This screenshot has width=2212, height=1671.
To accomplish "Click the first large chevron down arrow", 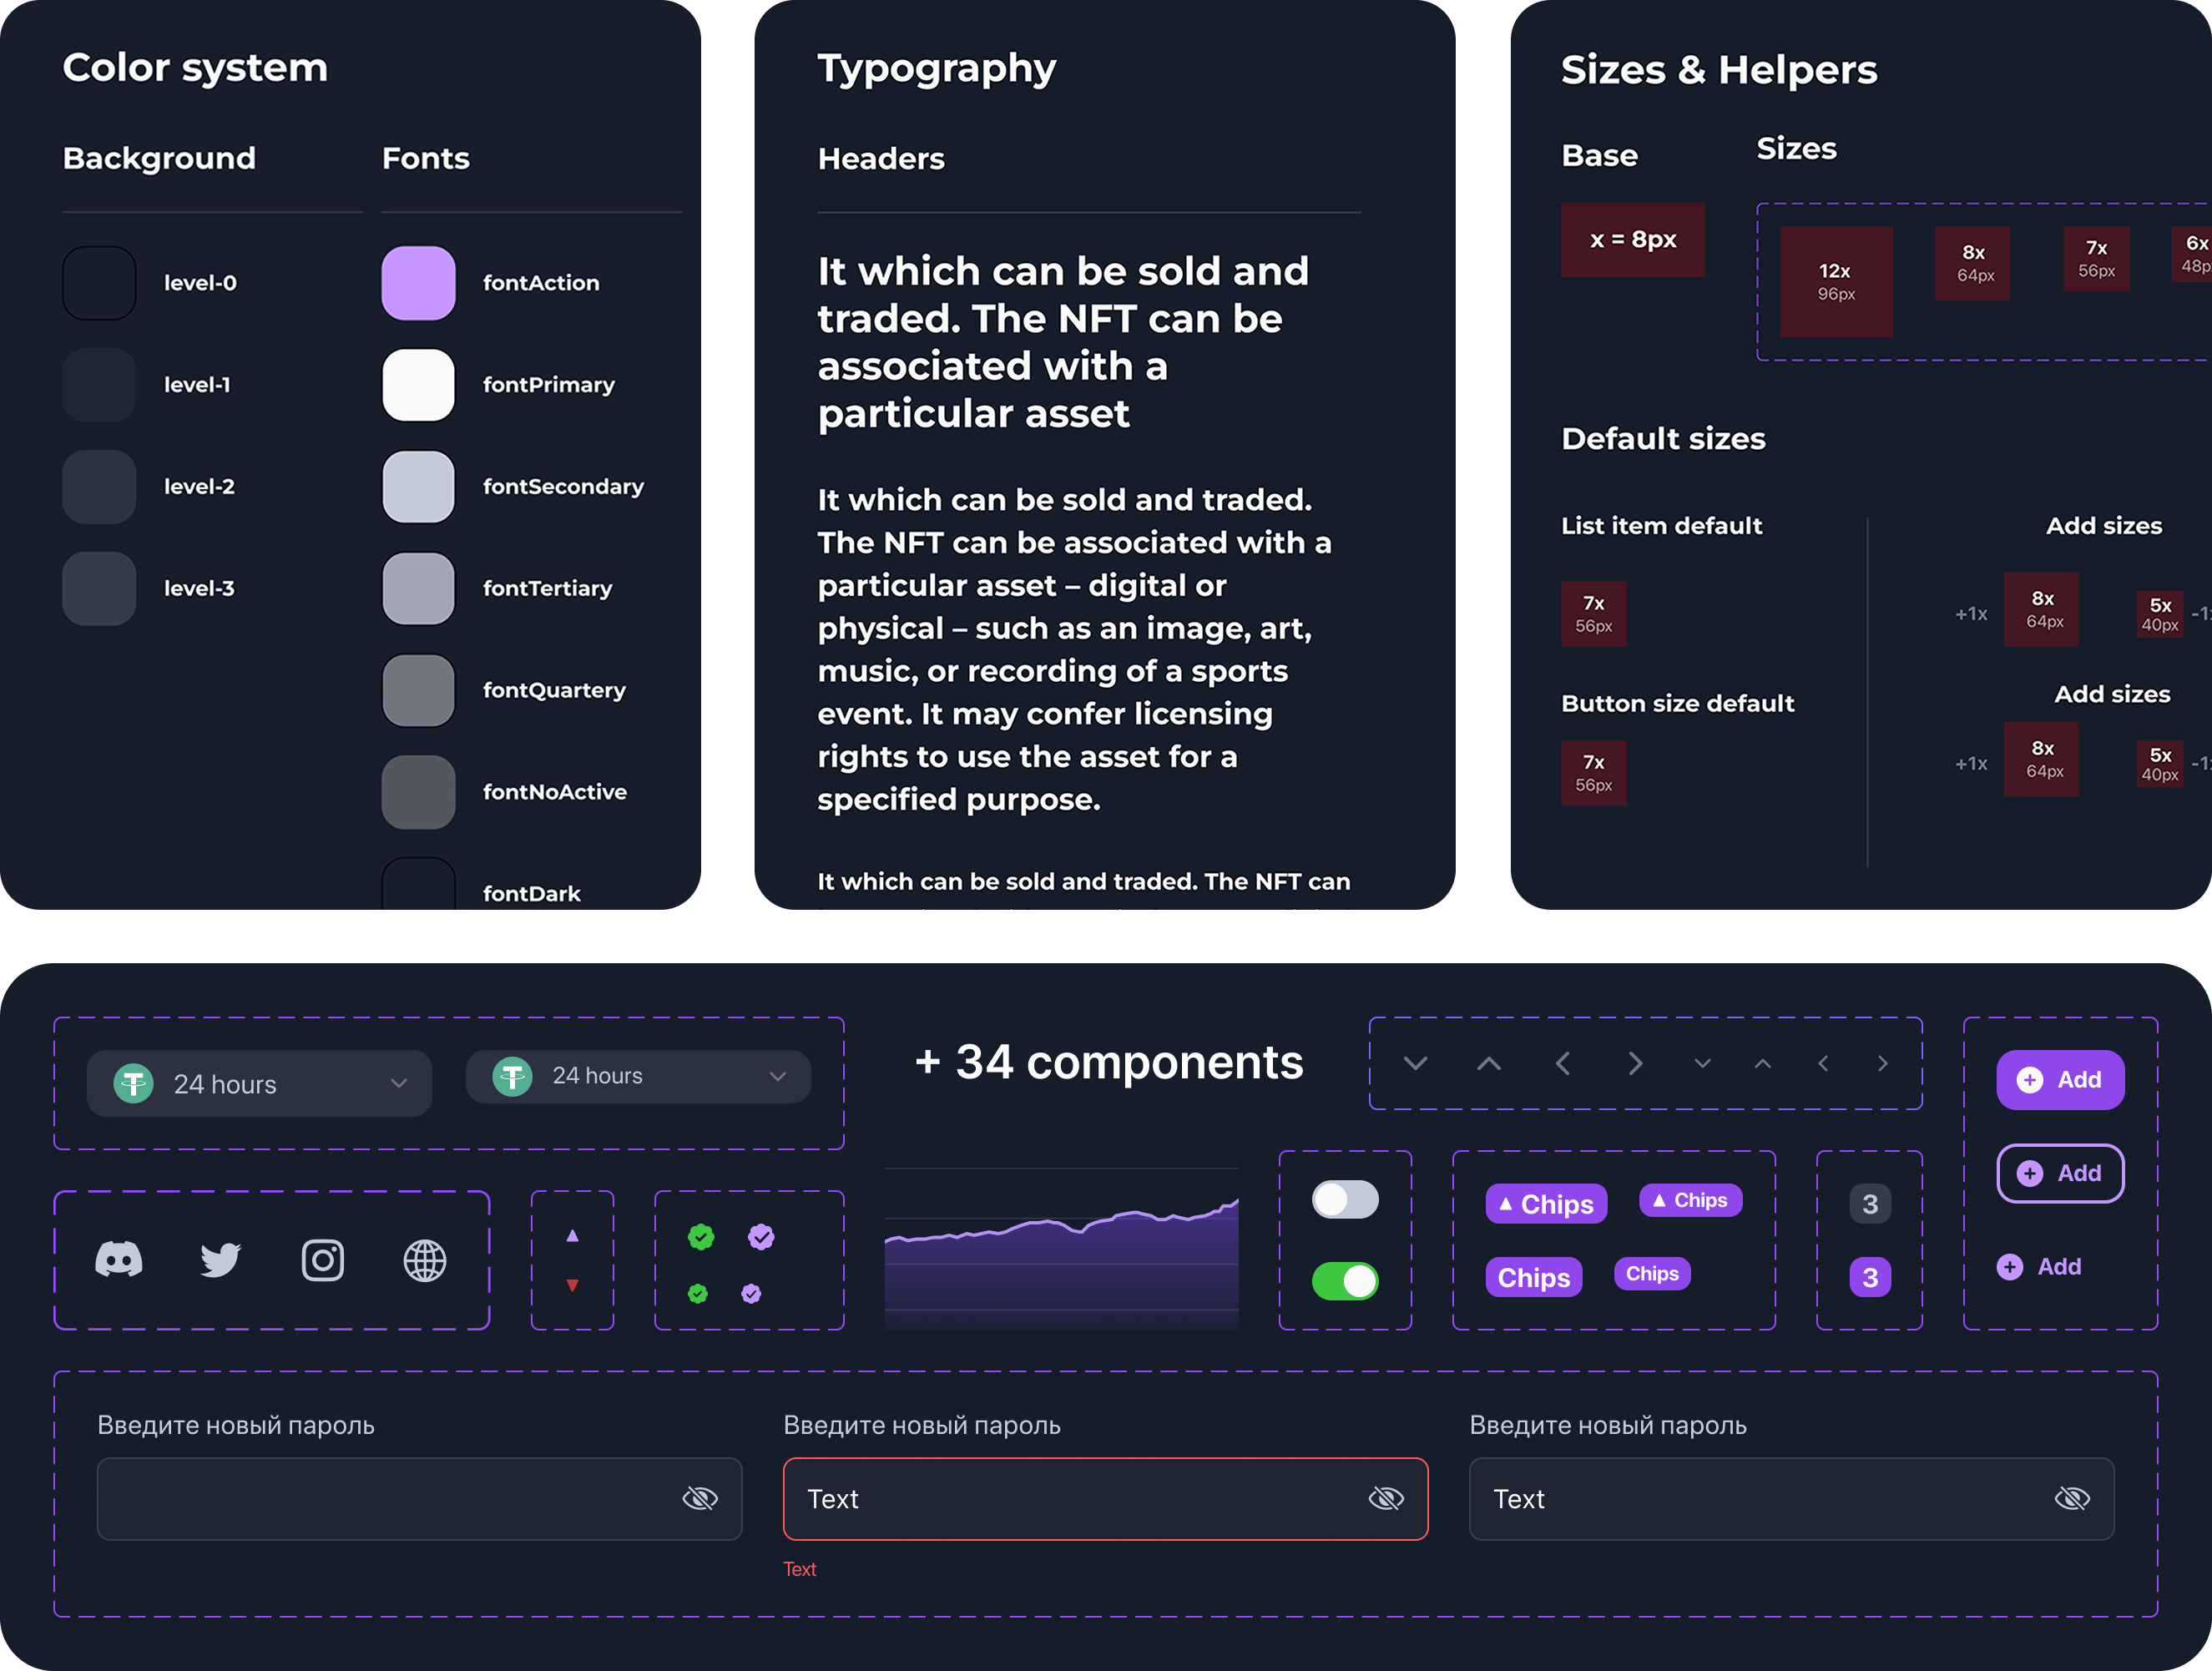I will [1415, 1063].
